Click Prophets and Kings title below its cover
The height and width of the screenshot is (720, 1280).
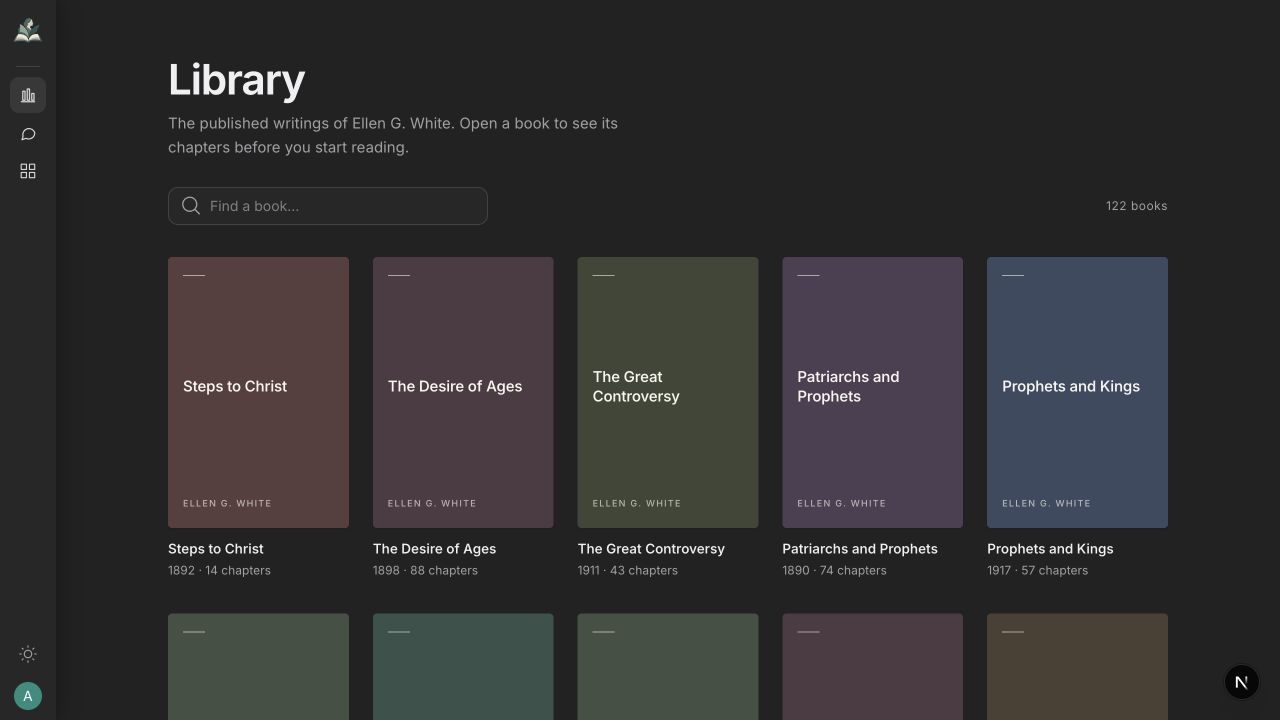point(1050,549)
